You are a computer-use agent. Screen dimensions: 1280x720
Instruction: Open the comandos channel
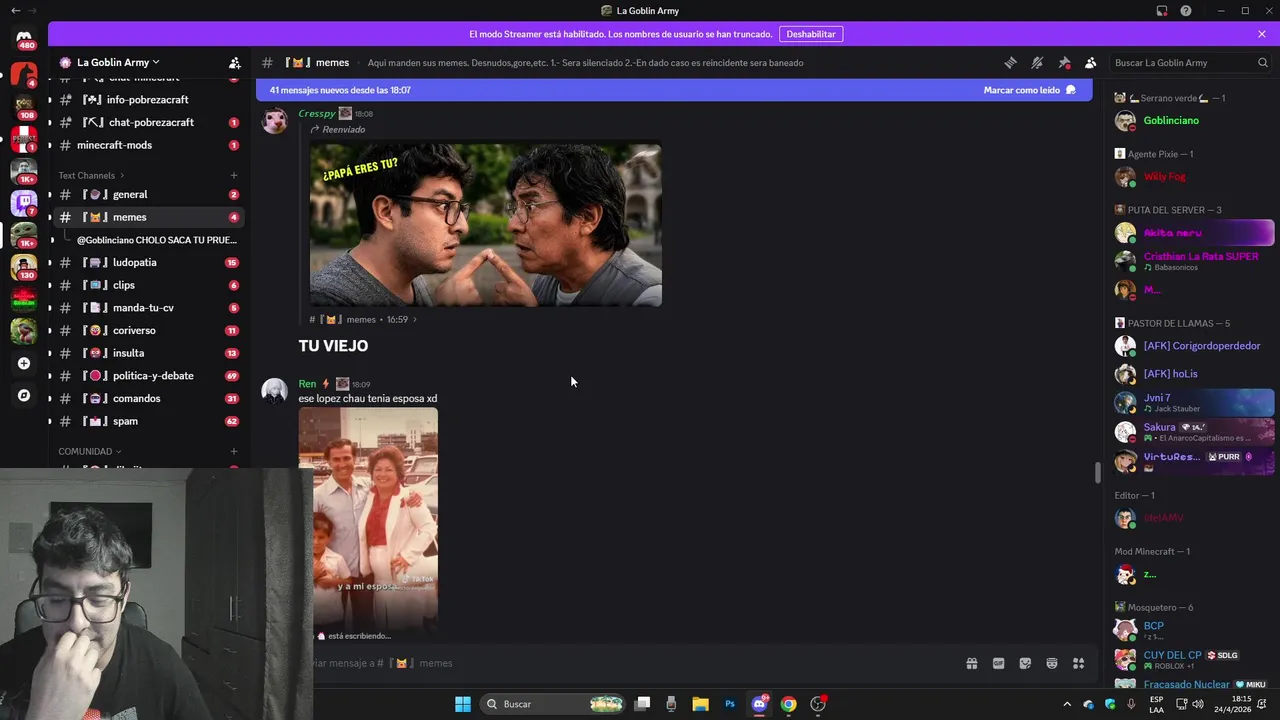pos(147,398)
